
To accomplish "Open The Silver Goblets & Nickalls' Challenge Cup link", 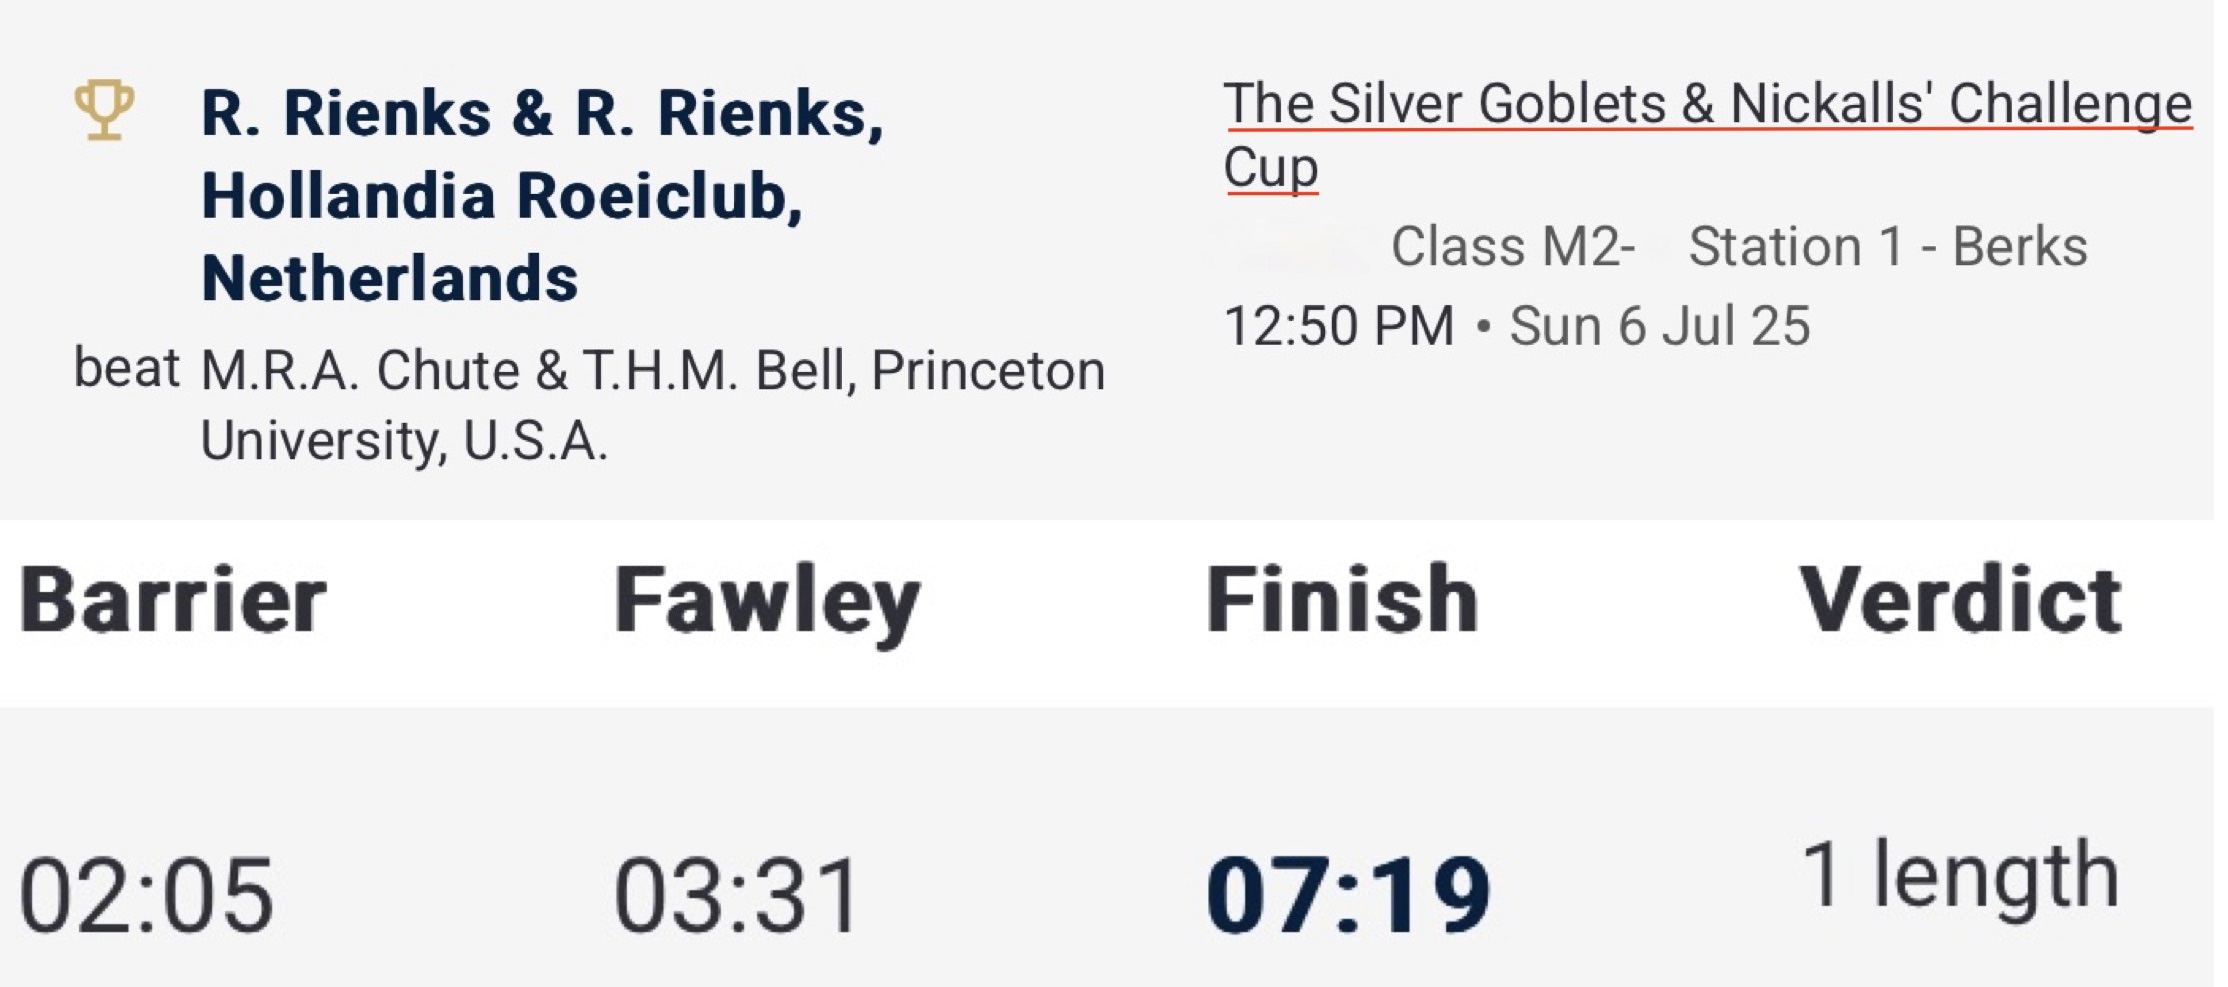I will pyautogui.click(x=1706, y=105).
